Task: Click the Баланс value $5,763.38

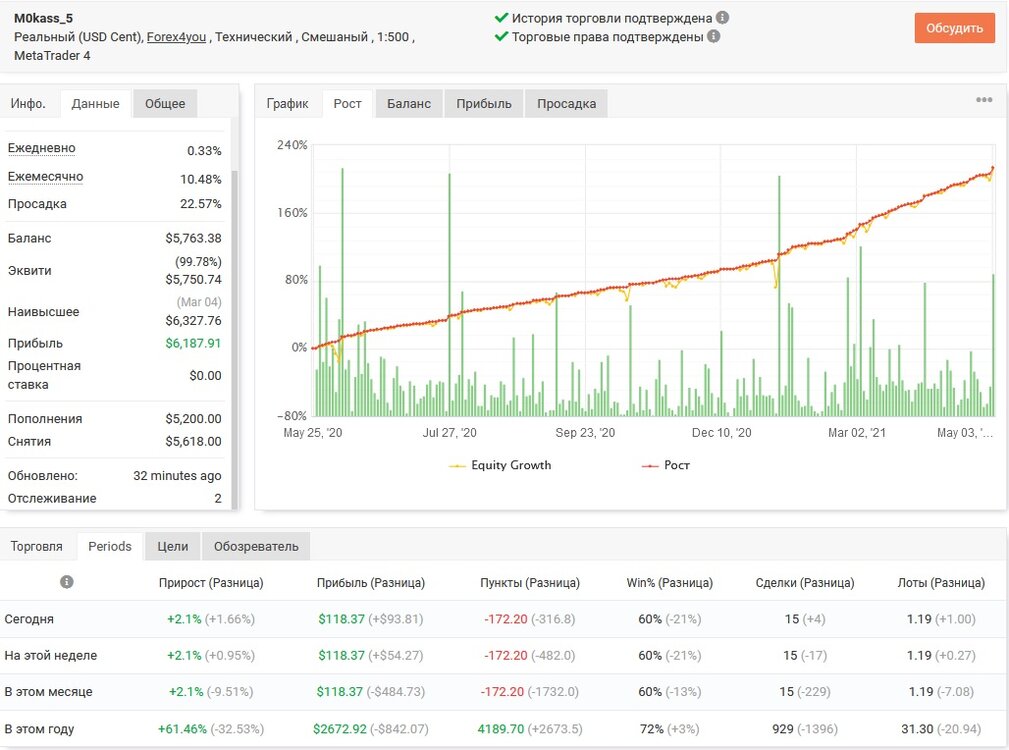Action: click(193, 238)
